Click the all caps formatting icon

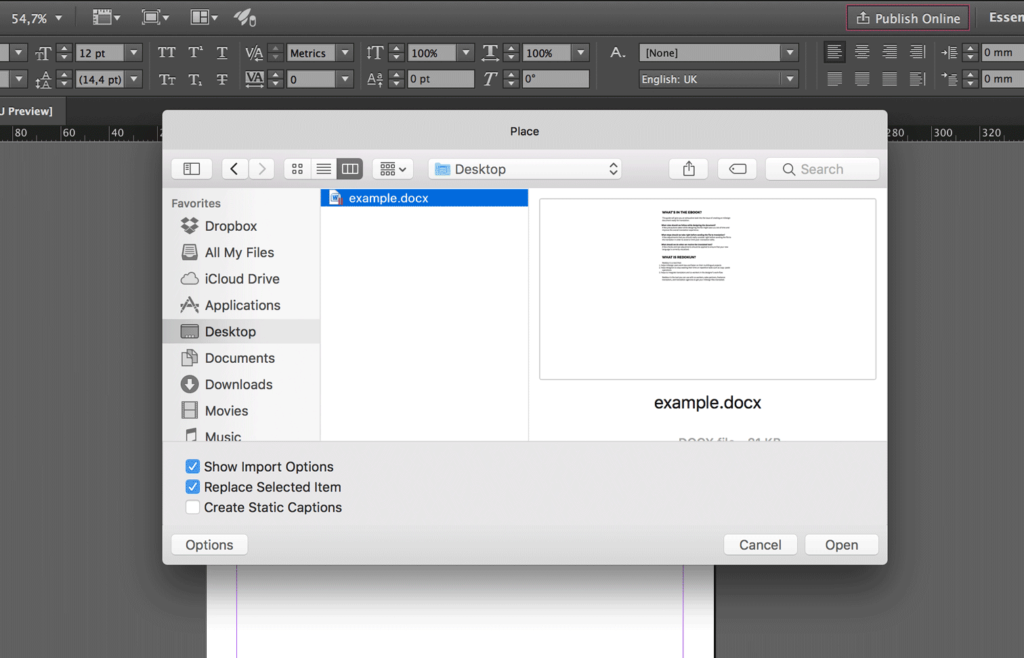click(x=168, y=52)
